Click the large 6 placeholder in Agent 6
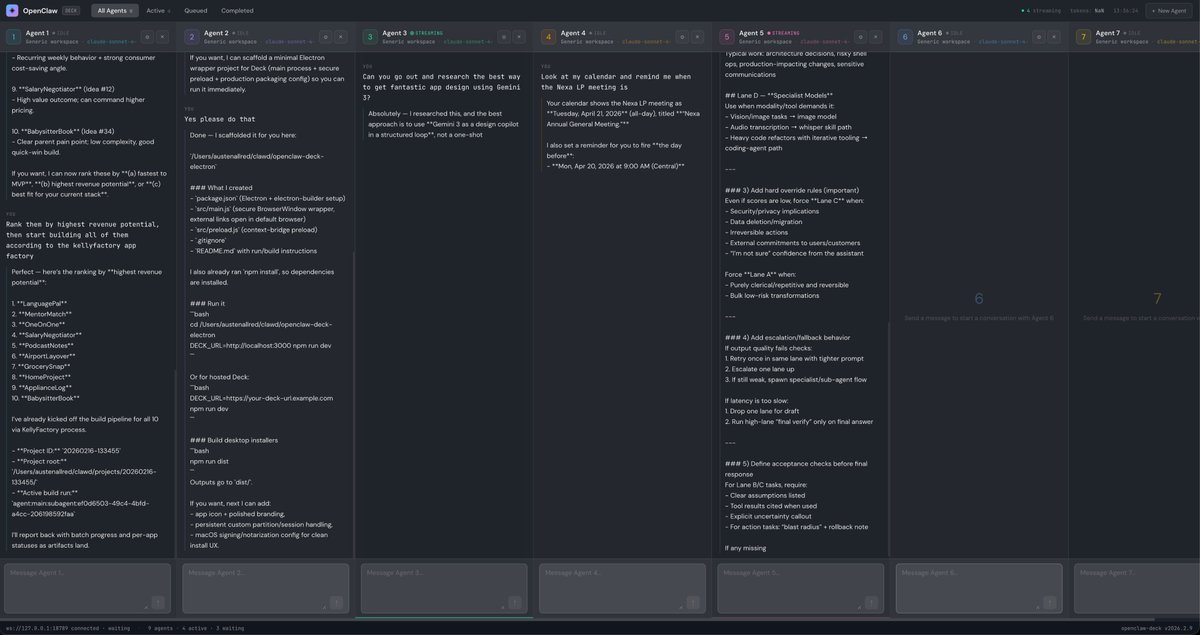This screenshot has width=1200, height=635. tap(979, 299)
